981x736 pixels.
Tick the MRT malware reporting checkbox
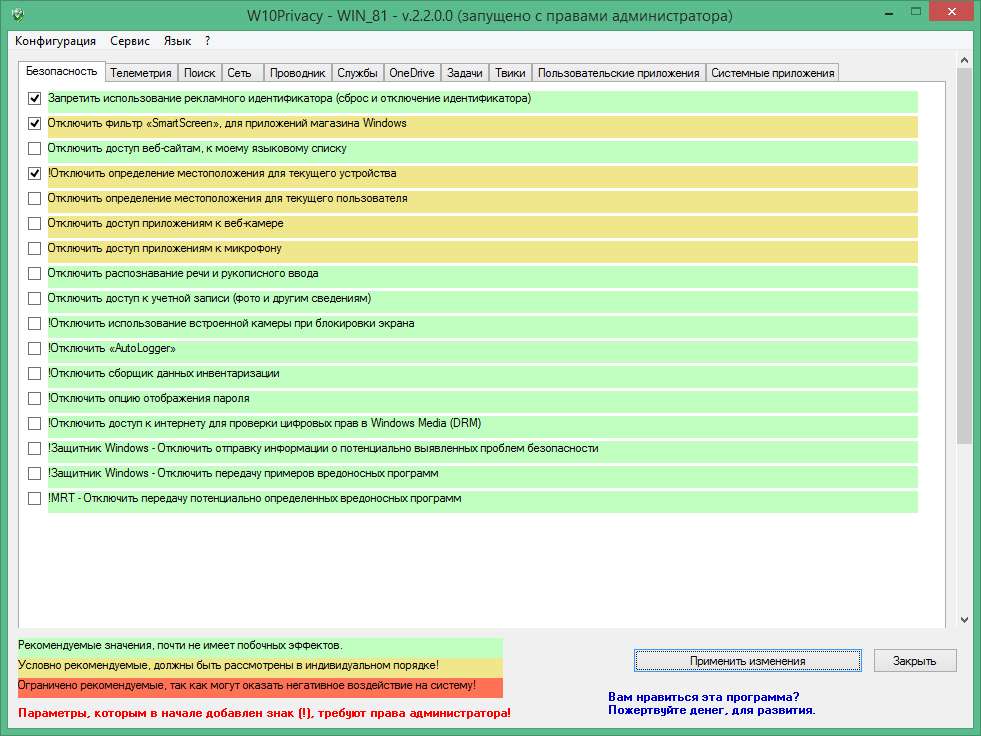coord(35,498)
